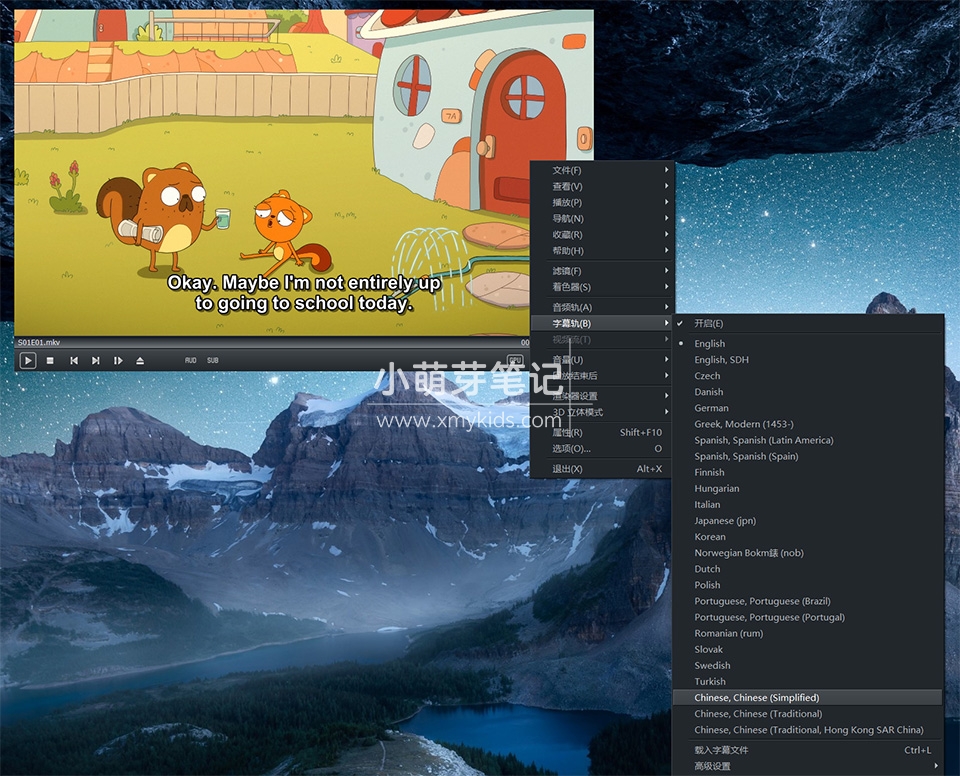
Task: Click the GPU indicator icon
Action: (515, 360)
